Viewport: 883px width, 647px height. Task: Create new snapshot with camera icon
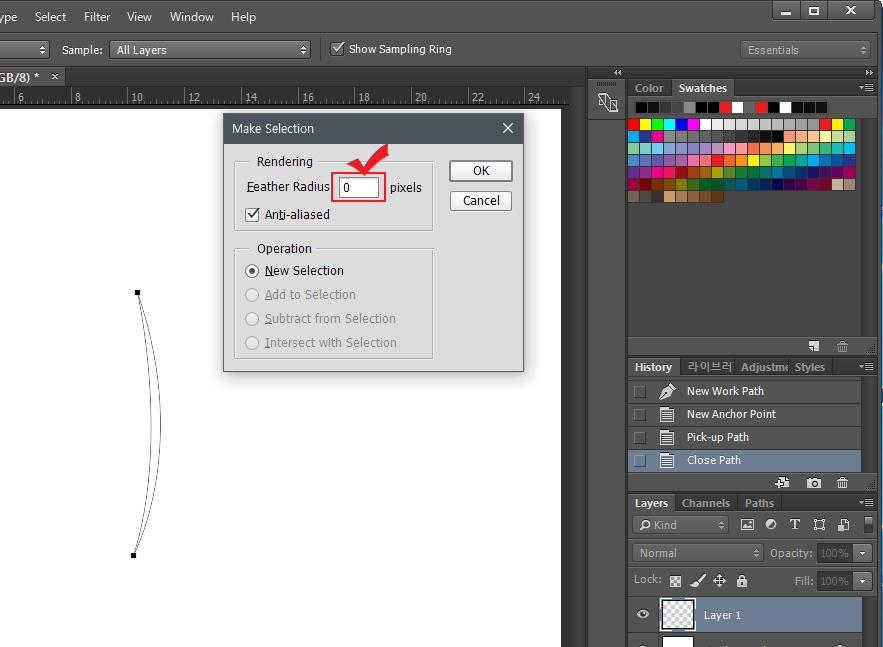(x=813, y=483)
